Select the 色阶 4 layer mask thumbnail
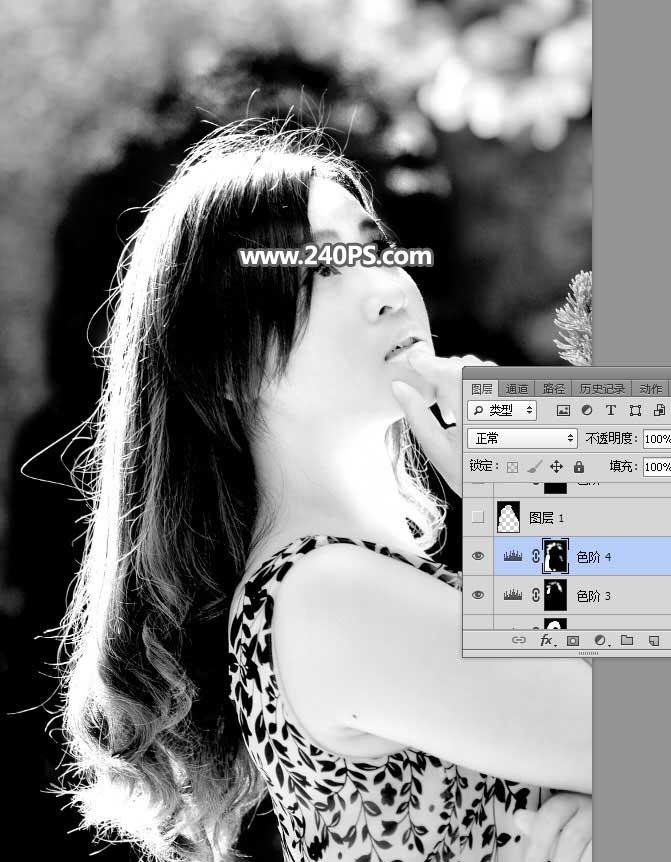 [554, 556]
